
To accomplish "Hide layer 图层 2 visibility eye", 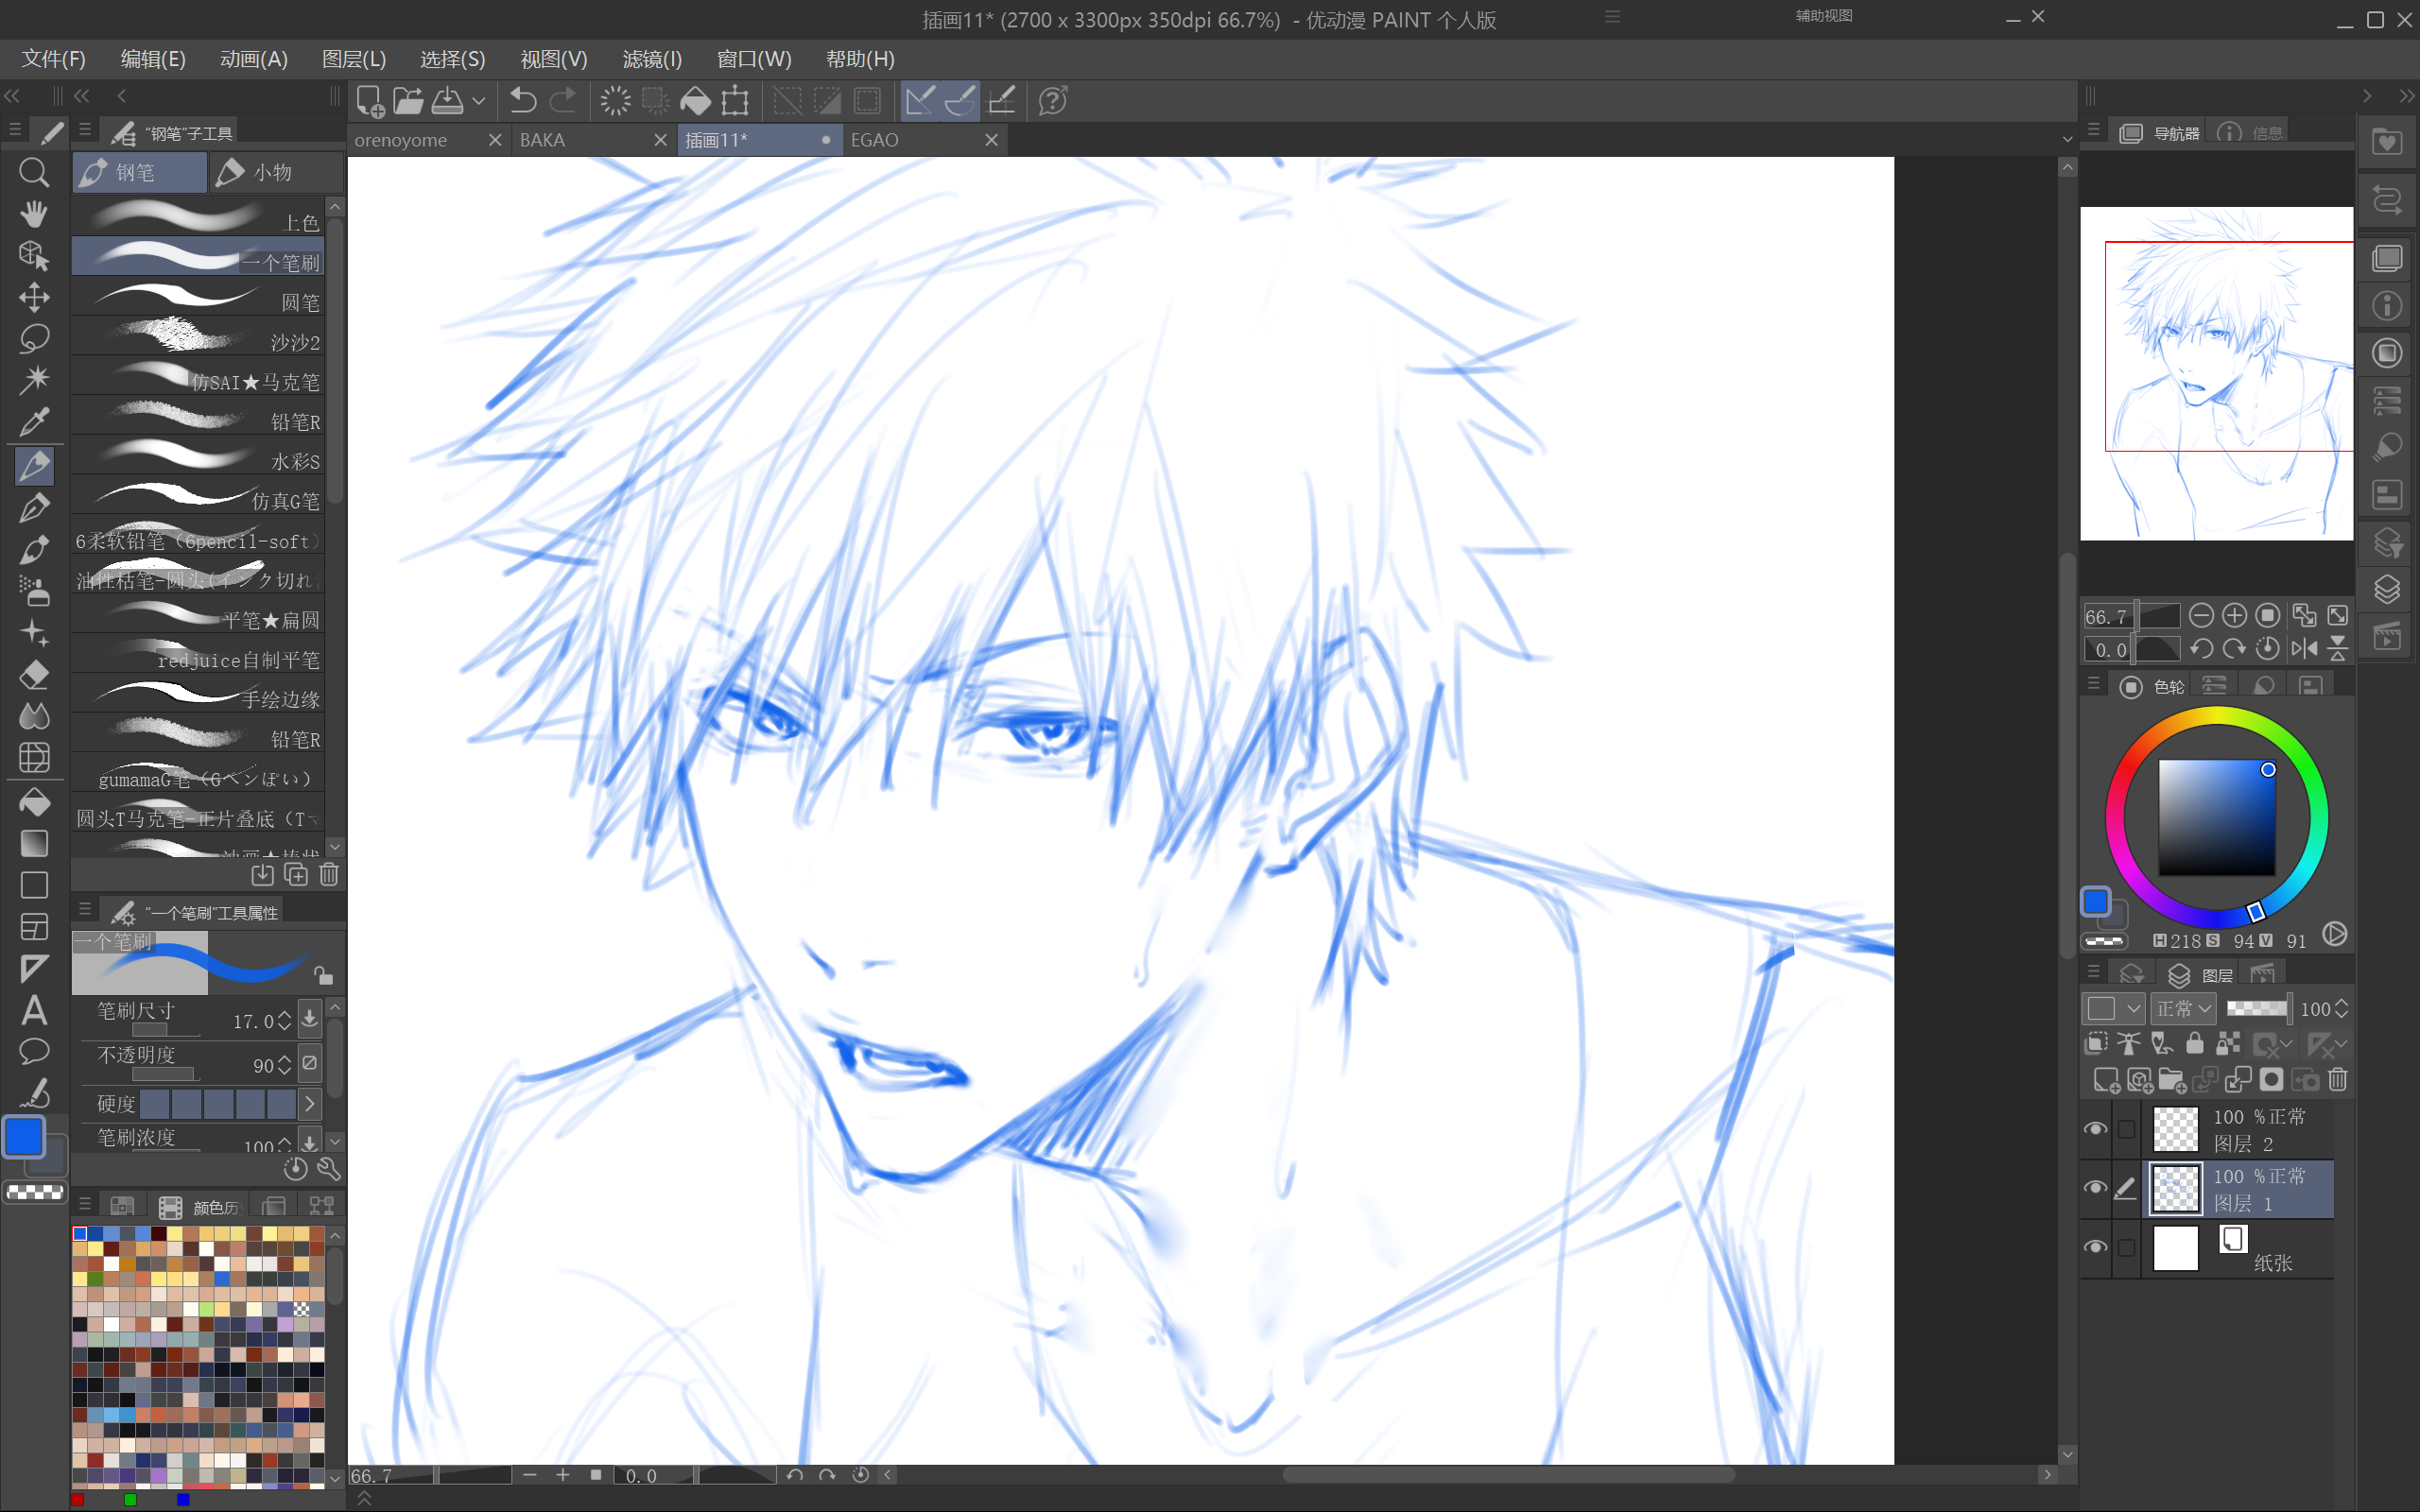I will (2095, 1129).
